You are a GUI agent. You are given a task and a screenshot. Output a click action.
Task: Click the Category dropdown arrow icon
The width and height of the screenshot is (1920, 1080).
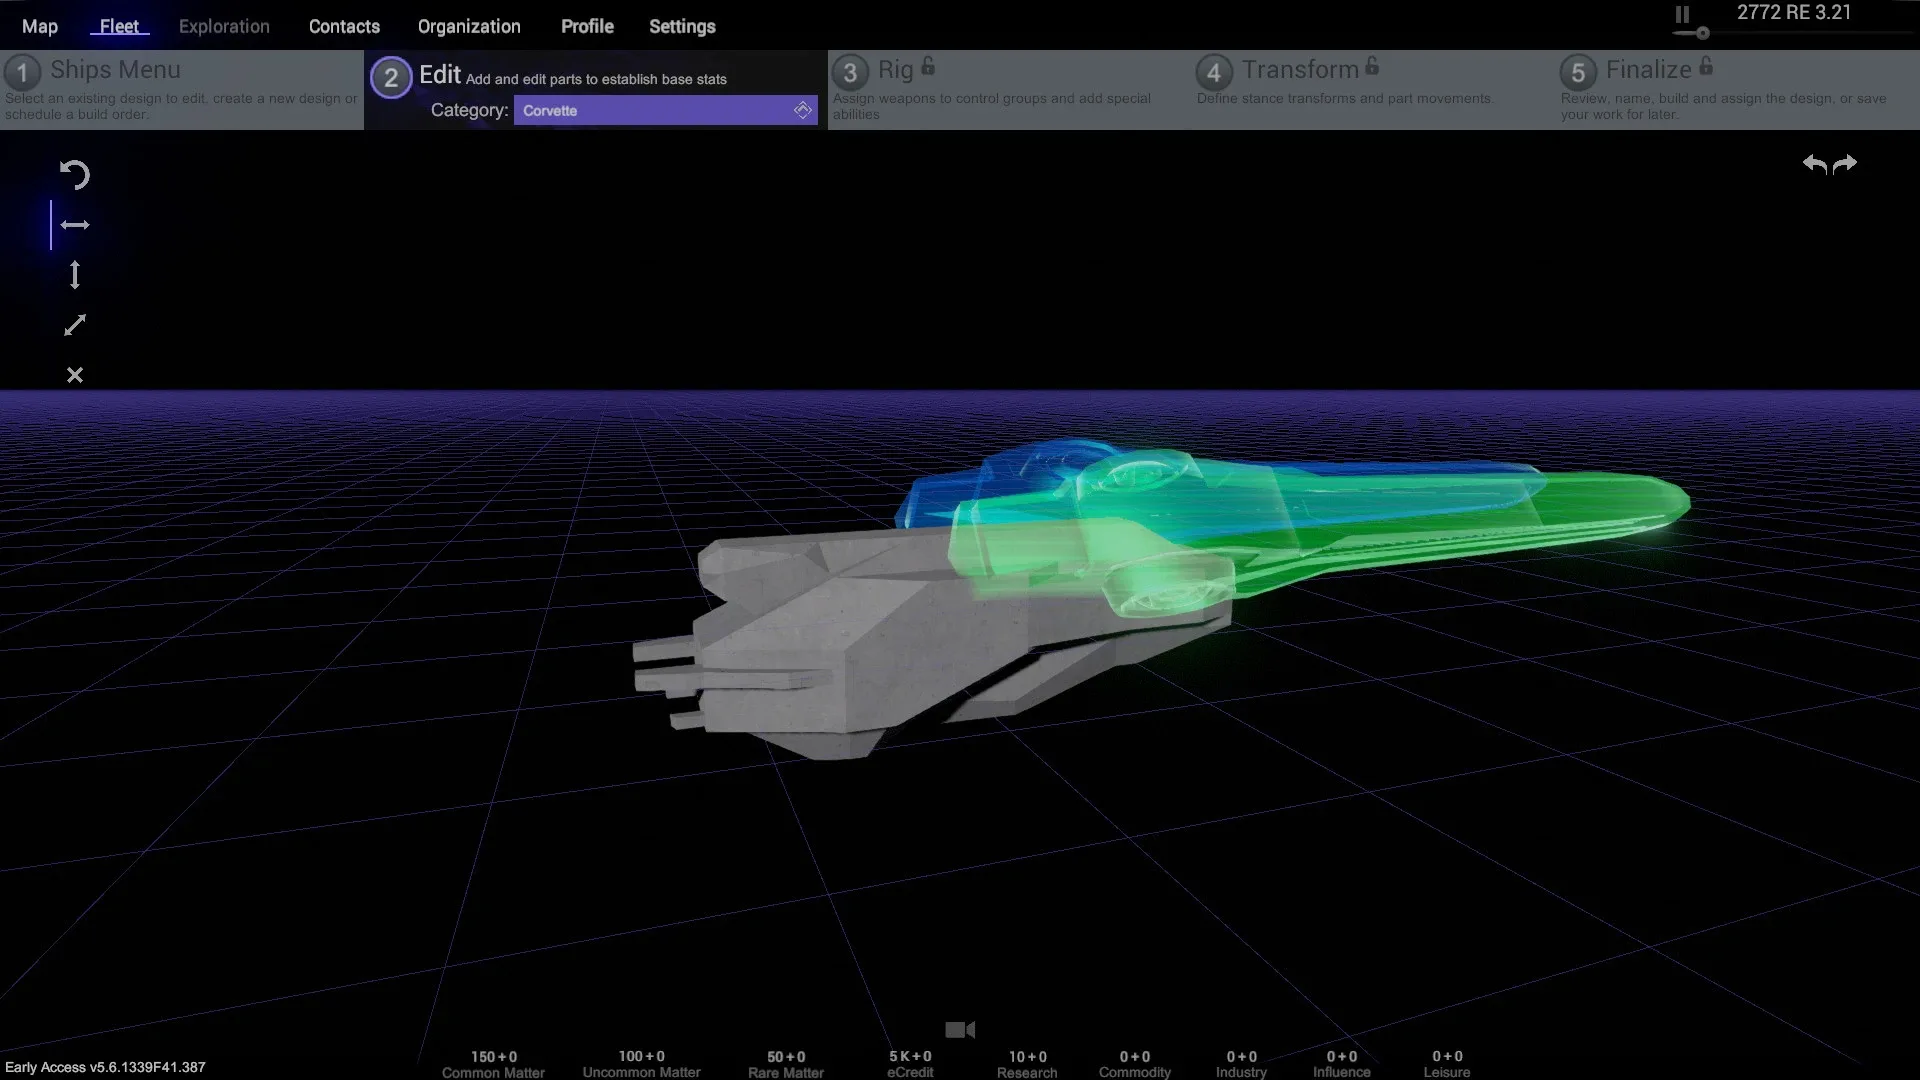802,111
